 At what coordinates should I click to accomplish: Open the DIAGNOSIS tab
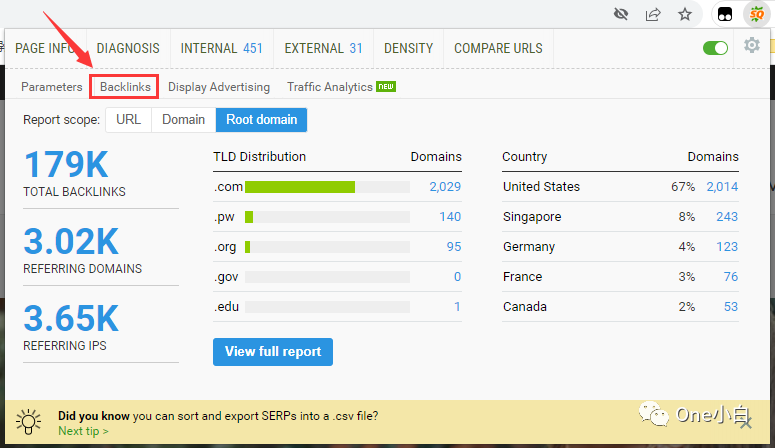(x=128, y=48)
